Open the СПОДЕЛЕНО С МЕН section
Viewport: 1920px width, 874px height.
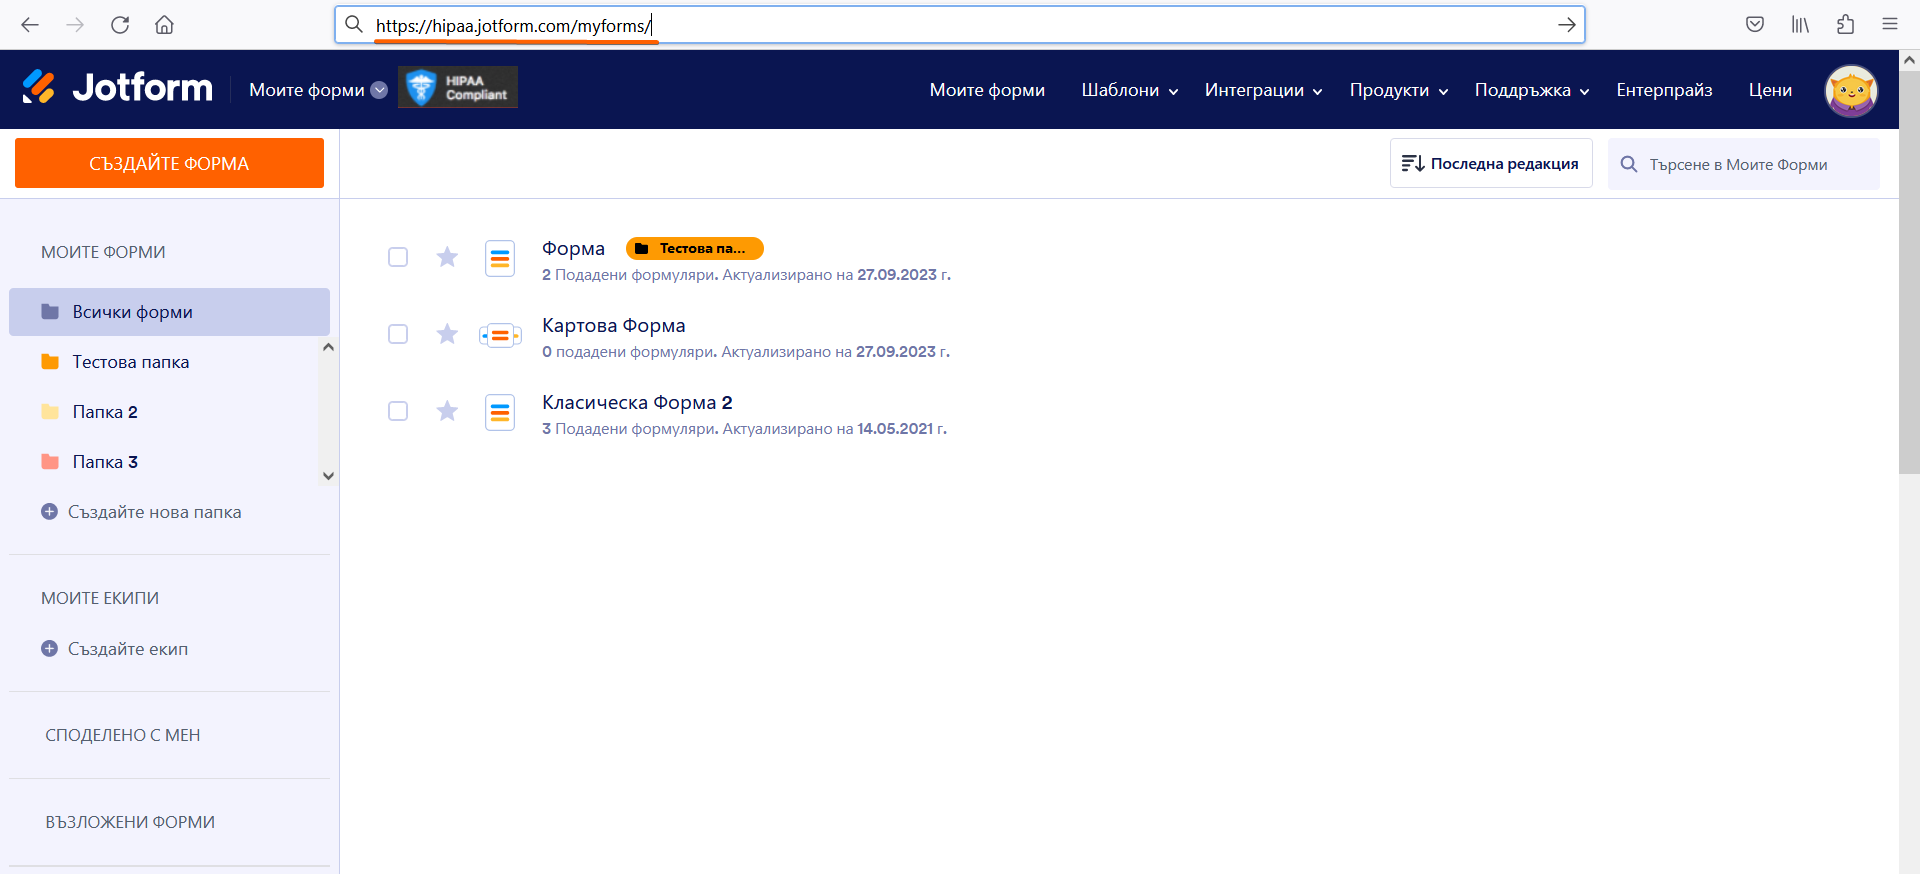click(122, 735)
